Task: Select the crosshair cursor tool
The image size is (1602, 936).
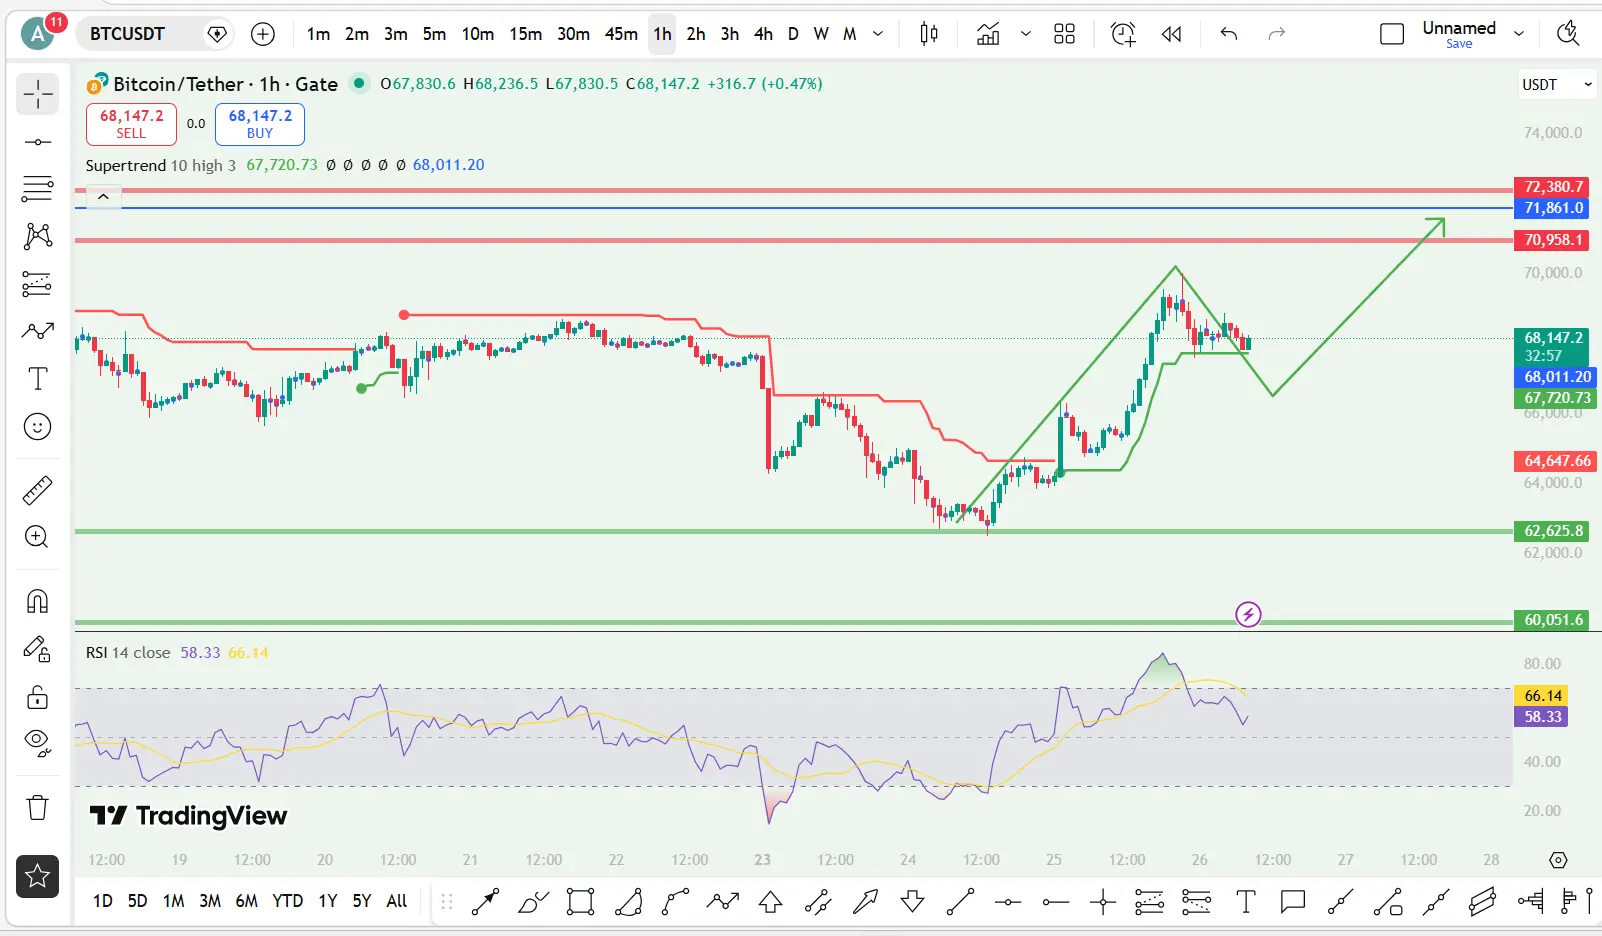Action: tap(38, 94)
